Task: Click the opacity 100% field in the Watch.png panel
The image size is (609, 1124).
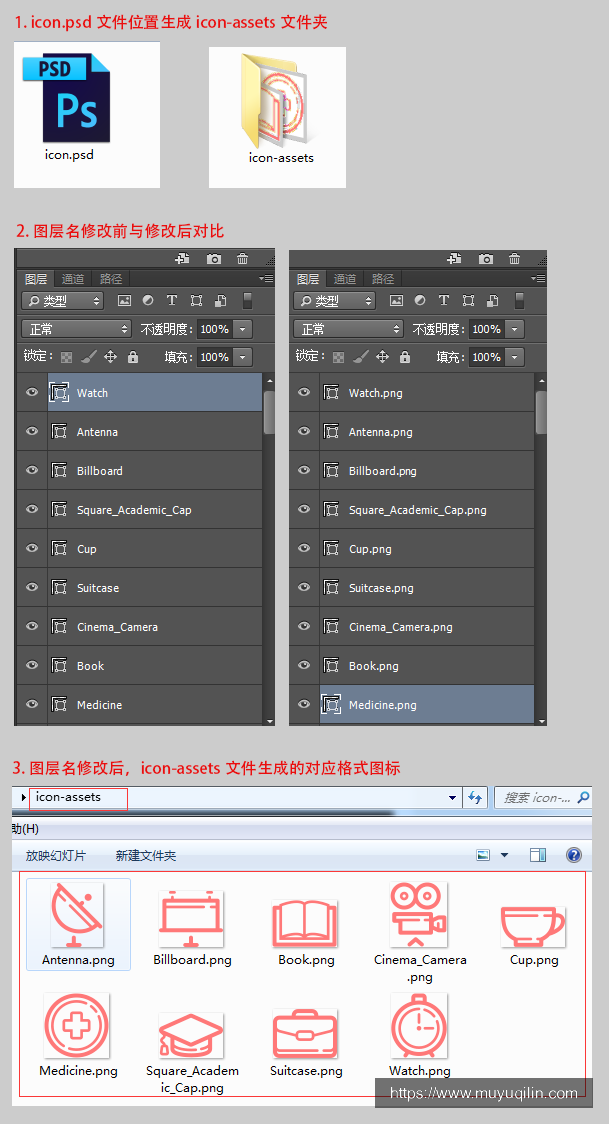Action: click(487, 328)
